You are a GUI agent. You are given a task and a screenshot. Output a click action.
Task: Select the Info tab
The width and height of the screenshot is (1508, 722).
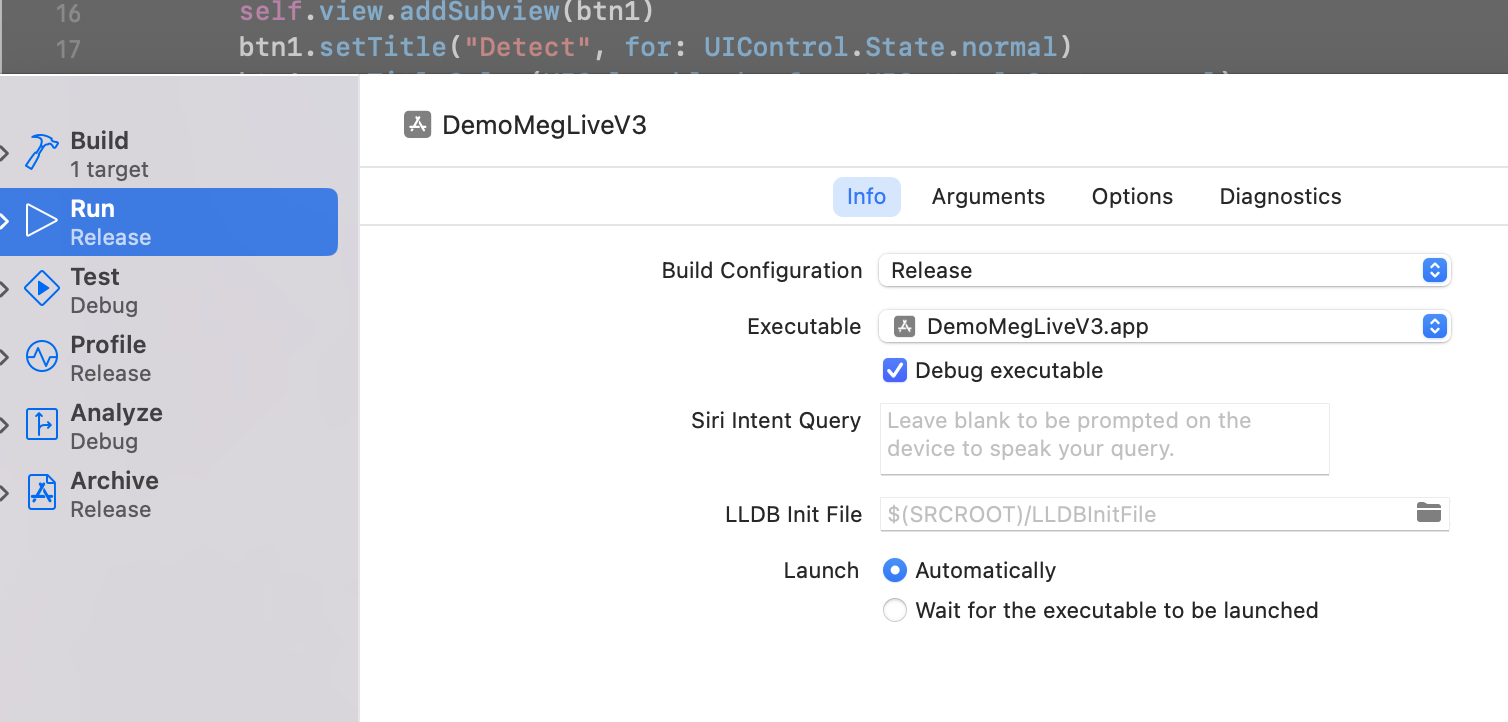866,197
